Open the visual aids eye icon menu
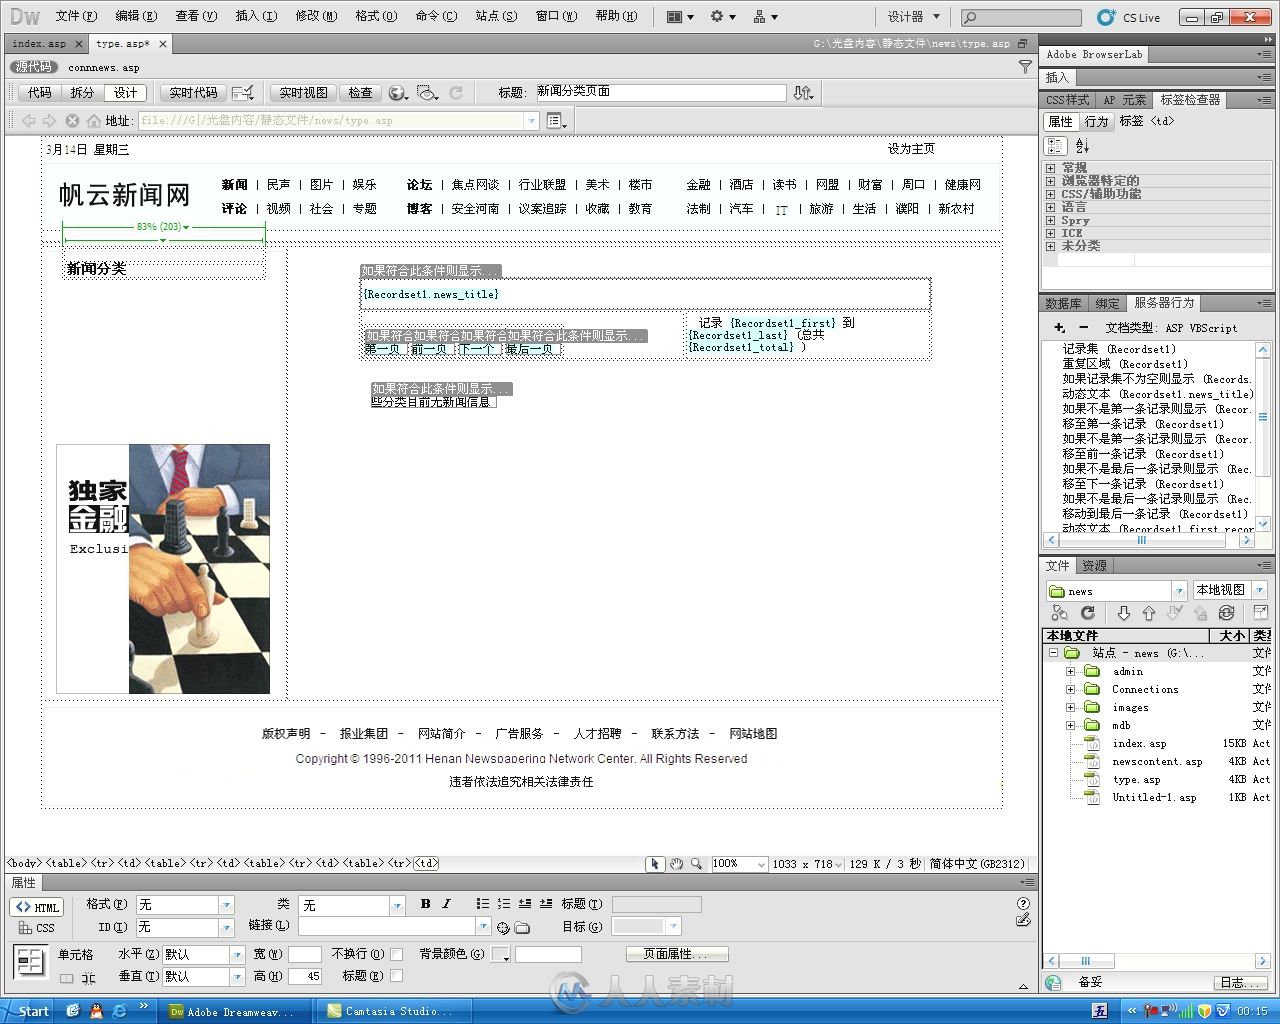Viewport: 1280px width, 1024px height. (x=428, y=93)
